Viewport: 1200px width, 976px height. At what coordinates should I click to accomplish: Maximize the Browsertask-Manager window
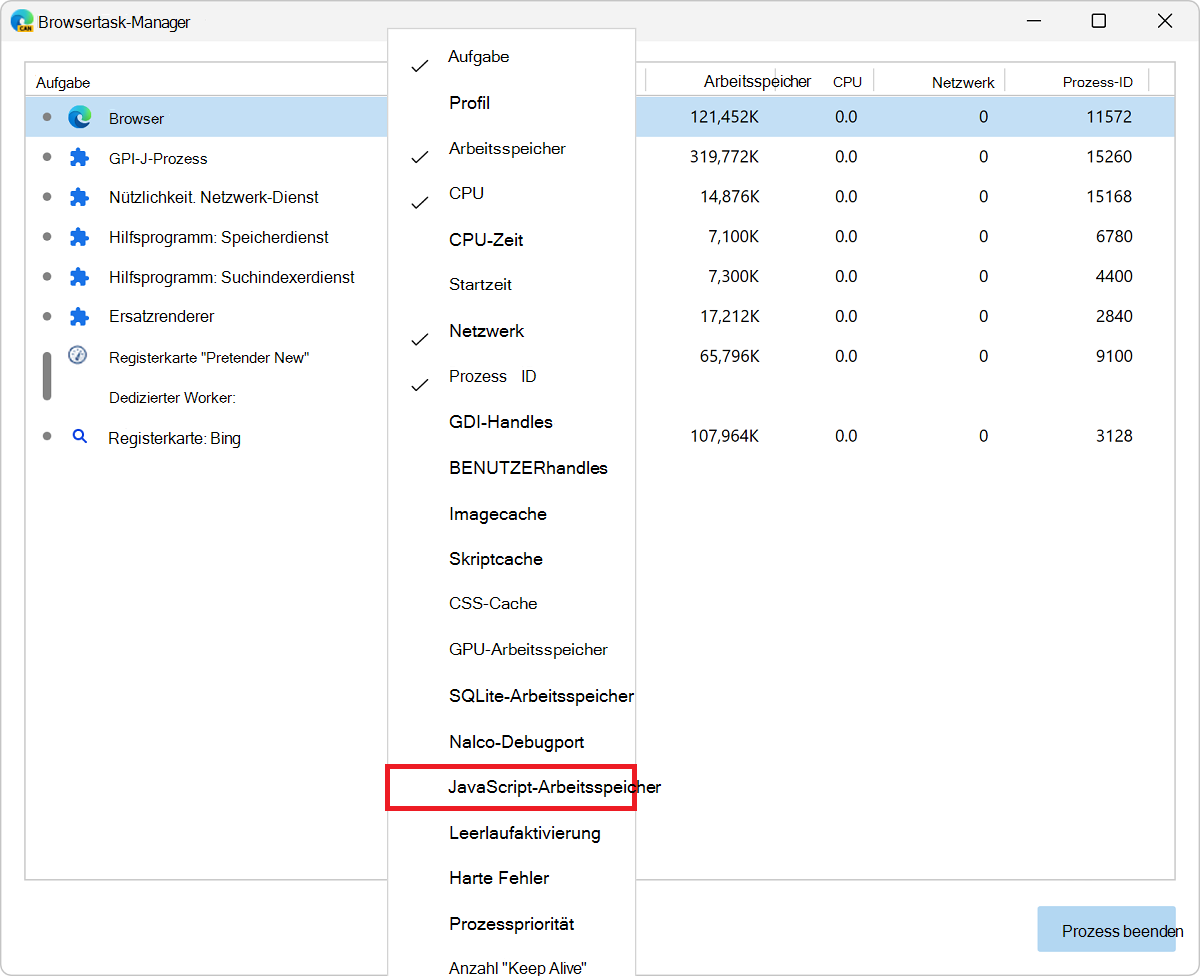click(x=1098, y=21)
